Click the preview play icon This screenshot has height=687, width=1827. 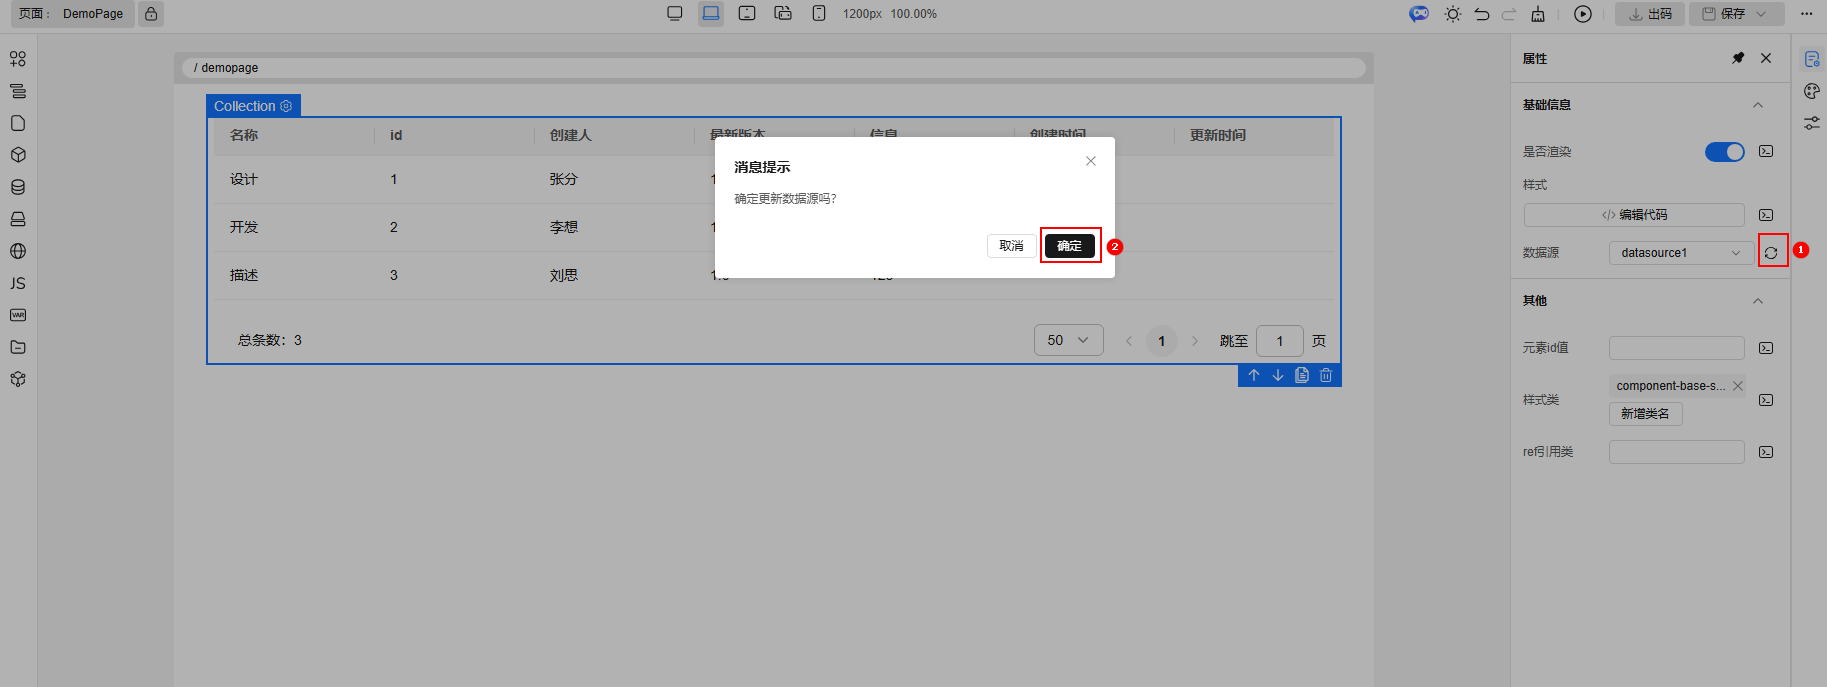tap(1582, 14)
